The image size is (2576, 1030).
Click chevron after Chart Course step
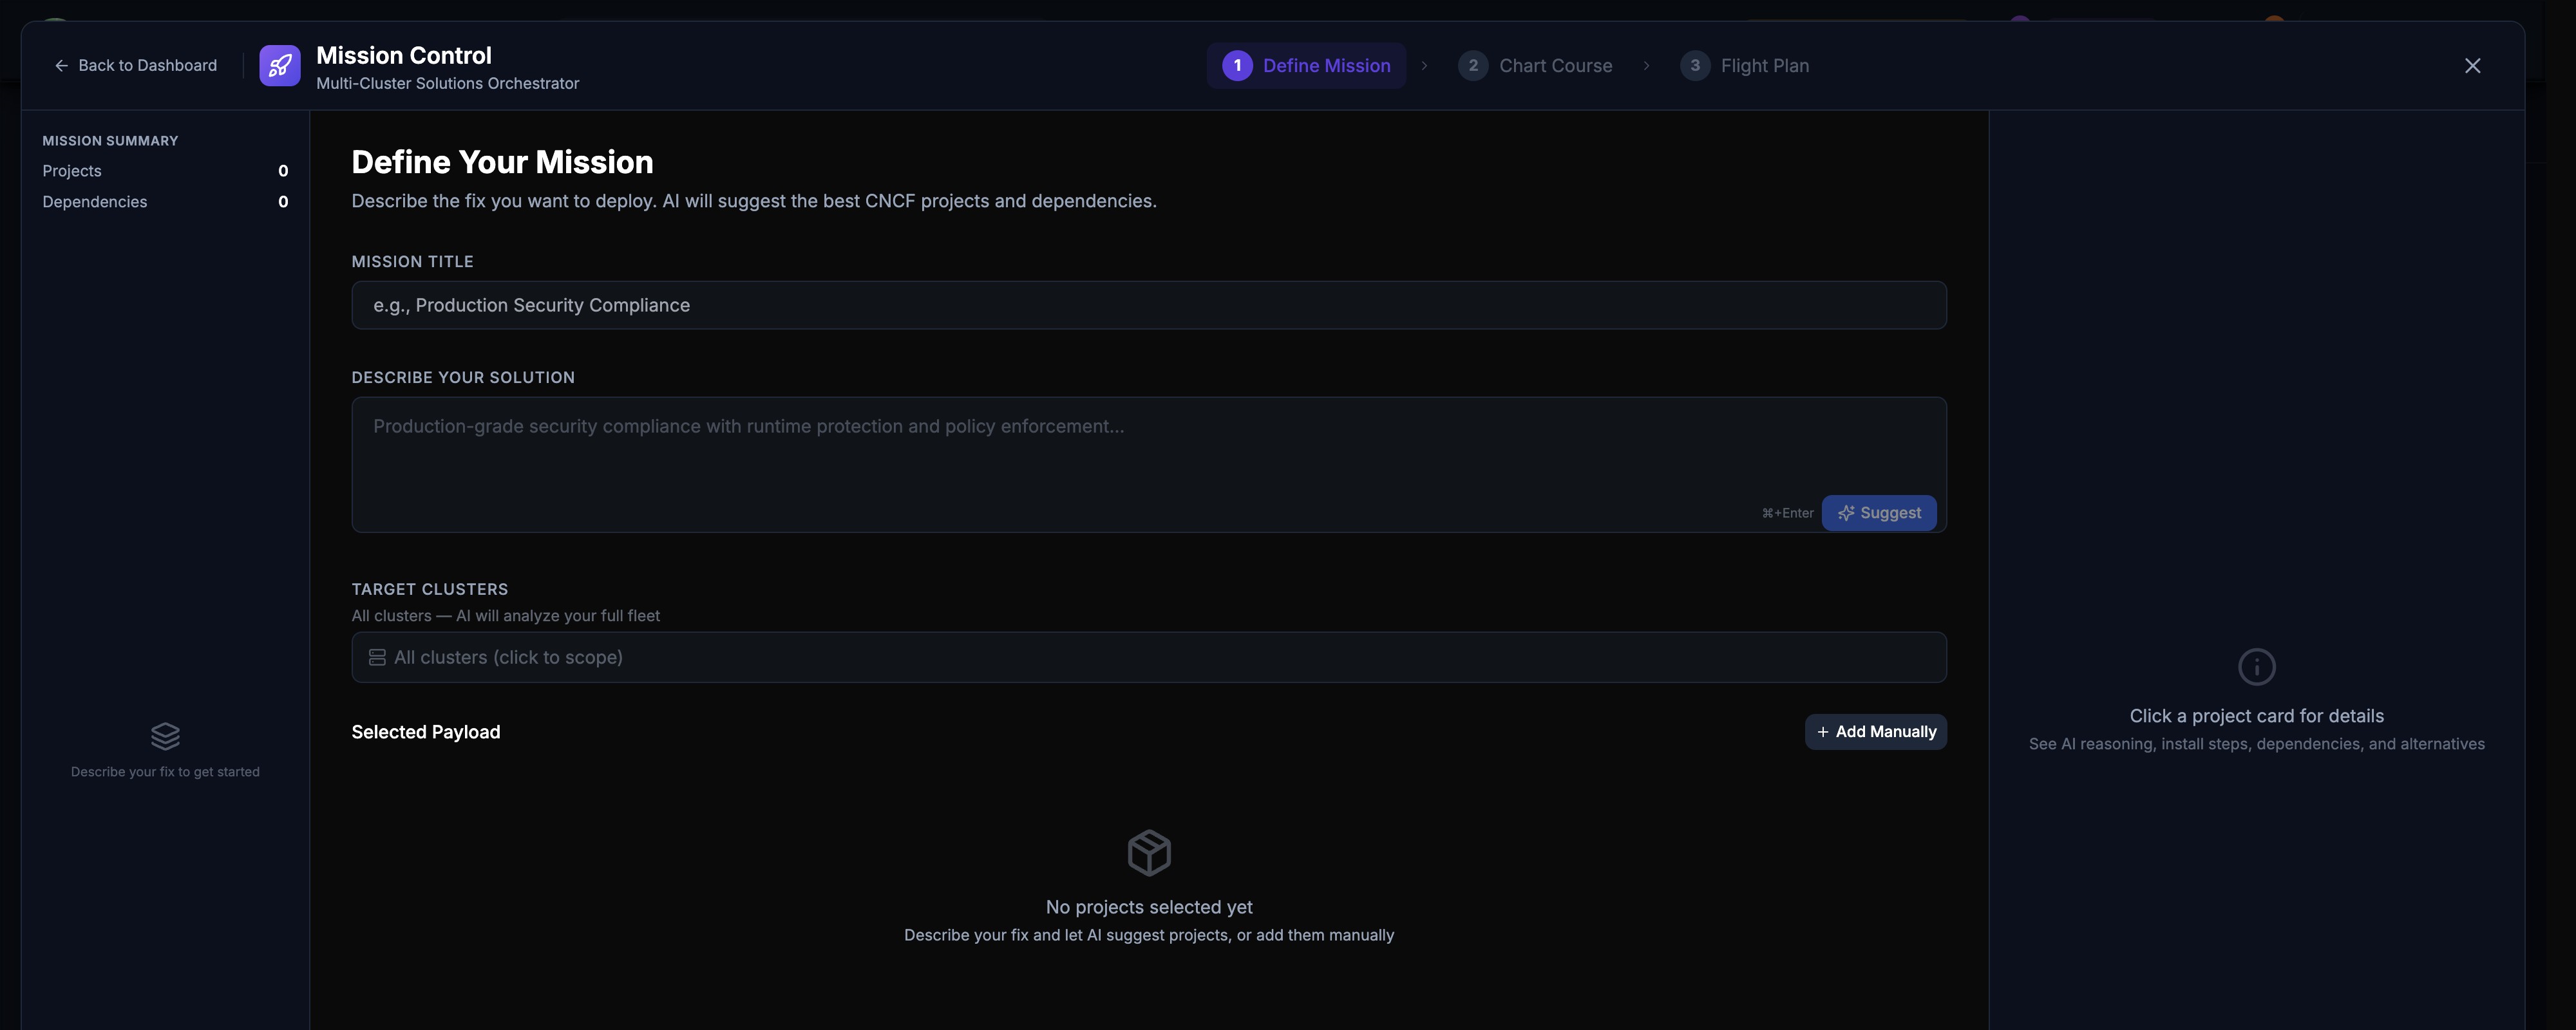[1646, 66]
